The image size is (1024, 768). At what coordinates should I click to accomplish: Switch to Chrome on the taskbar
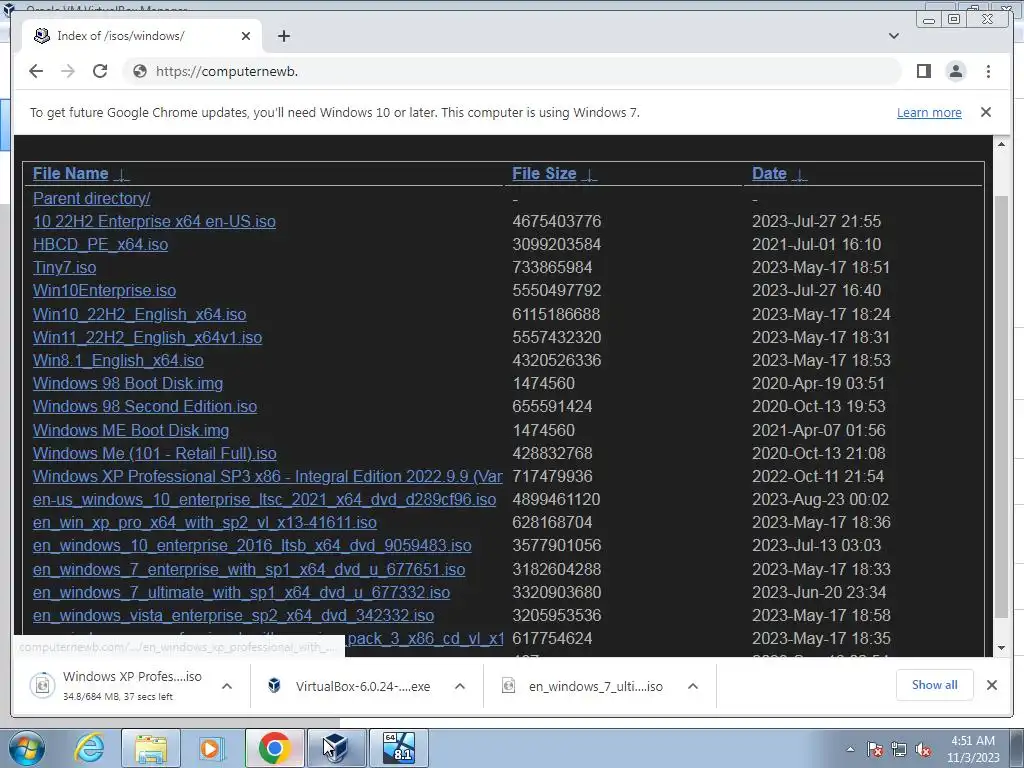pyautogui.click(x=274, y=748)
